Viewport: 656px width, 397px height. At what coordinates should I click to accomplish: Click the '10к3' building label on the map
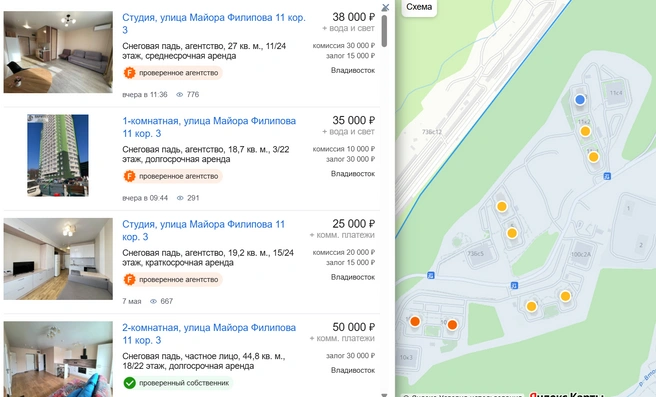[x=406, y=357]
